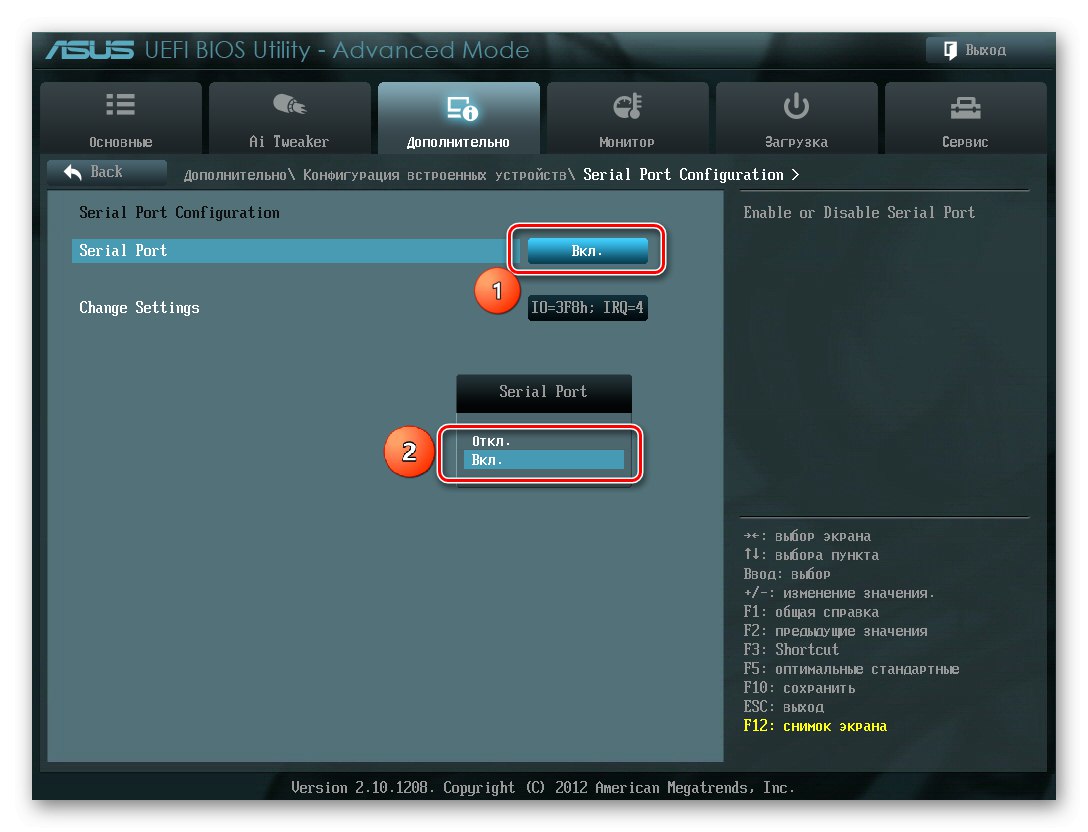Image resolution: width=1088 pixels, height=832 pixels.
Task: Click the Version 2.10.1208 copyright footer
Action: pos(543,788)
